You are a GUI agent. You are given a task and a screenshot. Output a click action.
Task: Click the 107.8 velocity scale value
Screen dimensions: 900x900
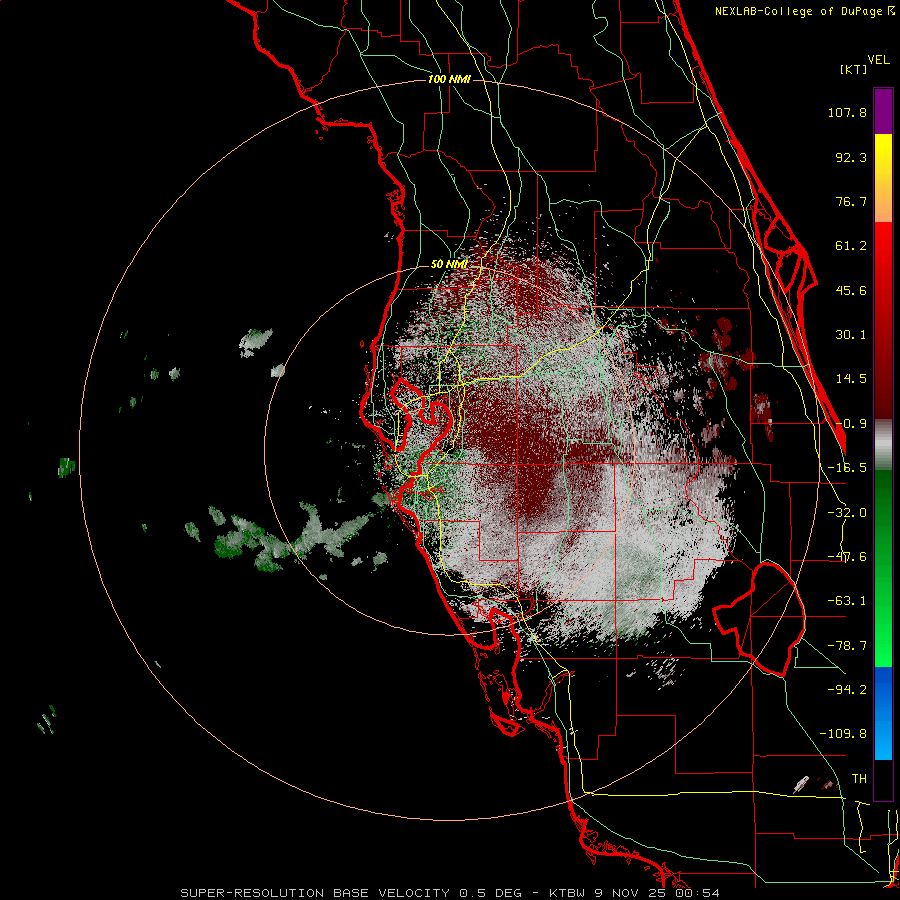847,112
